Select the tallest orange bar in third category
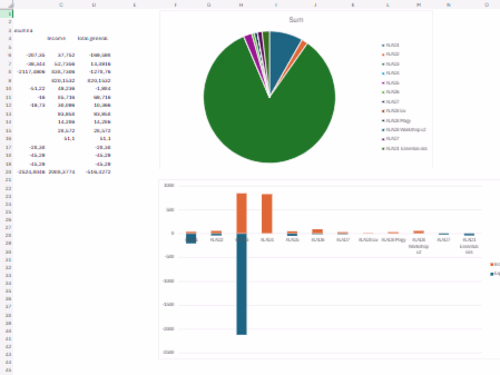500x375 pixels. (x=242, y=213)
